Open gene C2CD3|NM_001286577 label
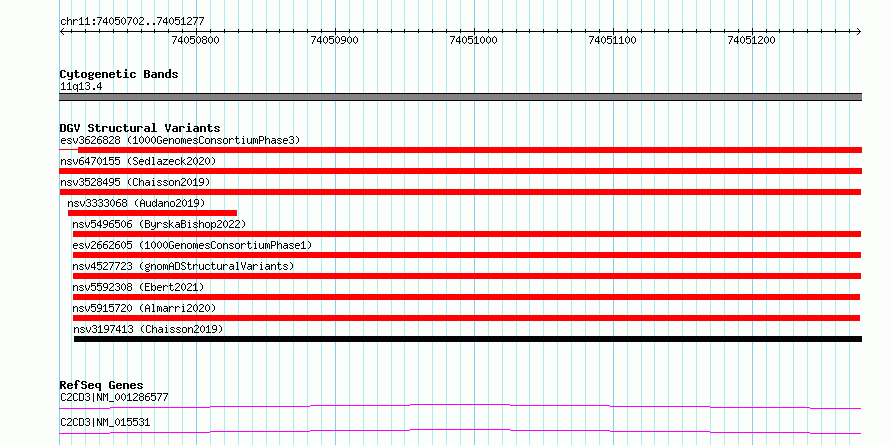The width and height of the screenshot is (890, 445). (x=114, y=397)
